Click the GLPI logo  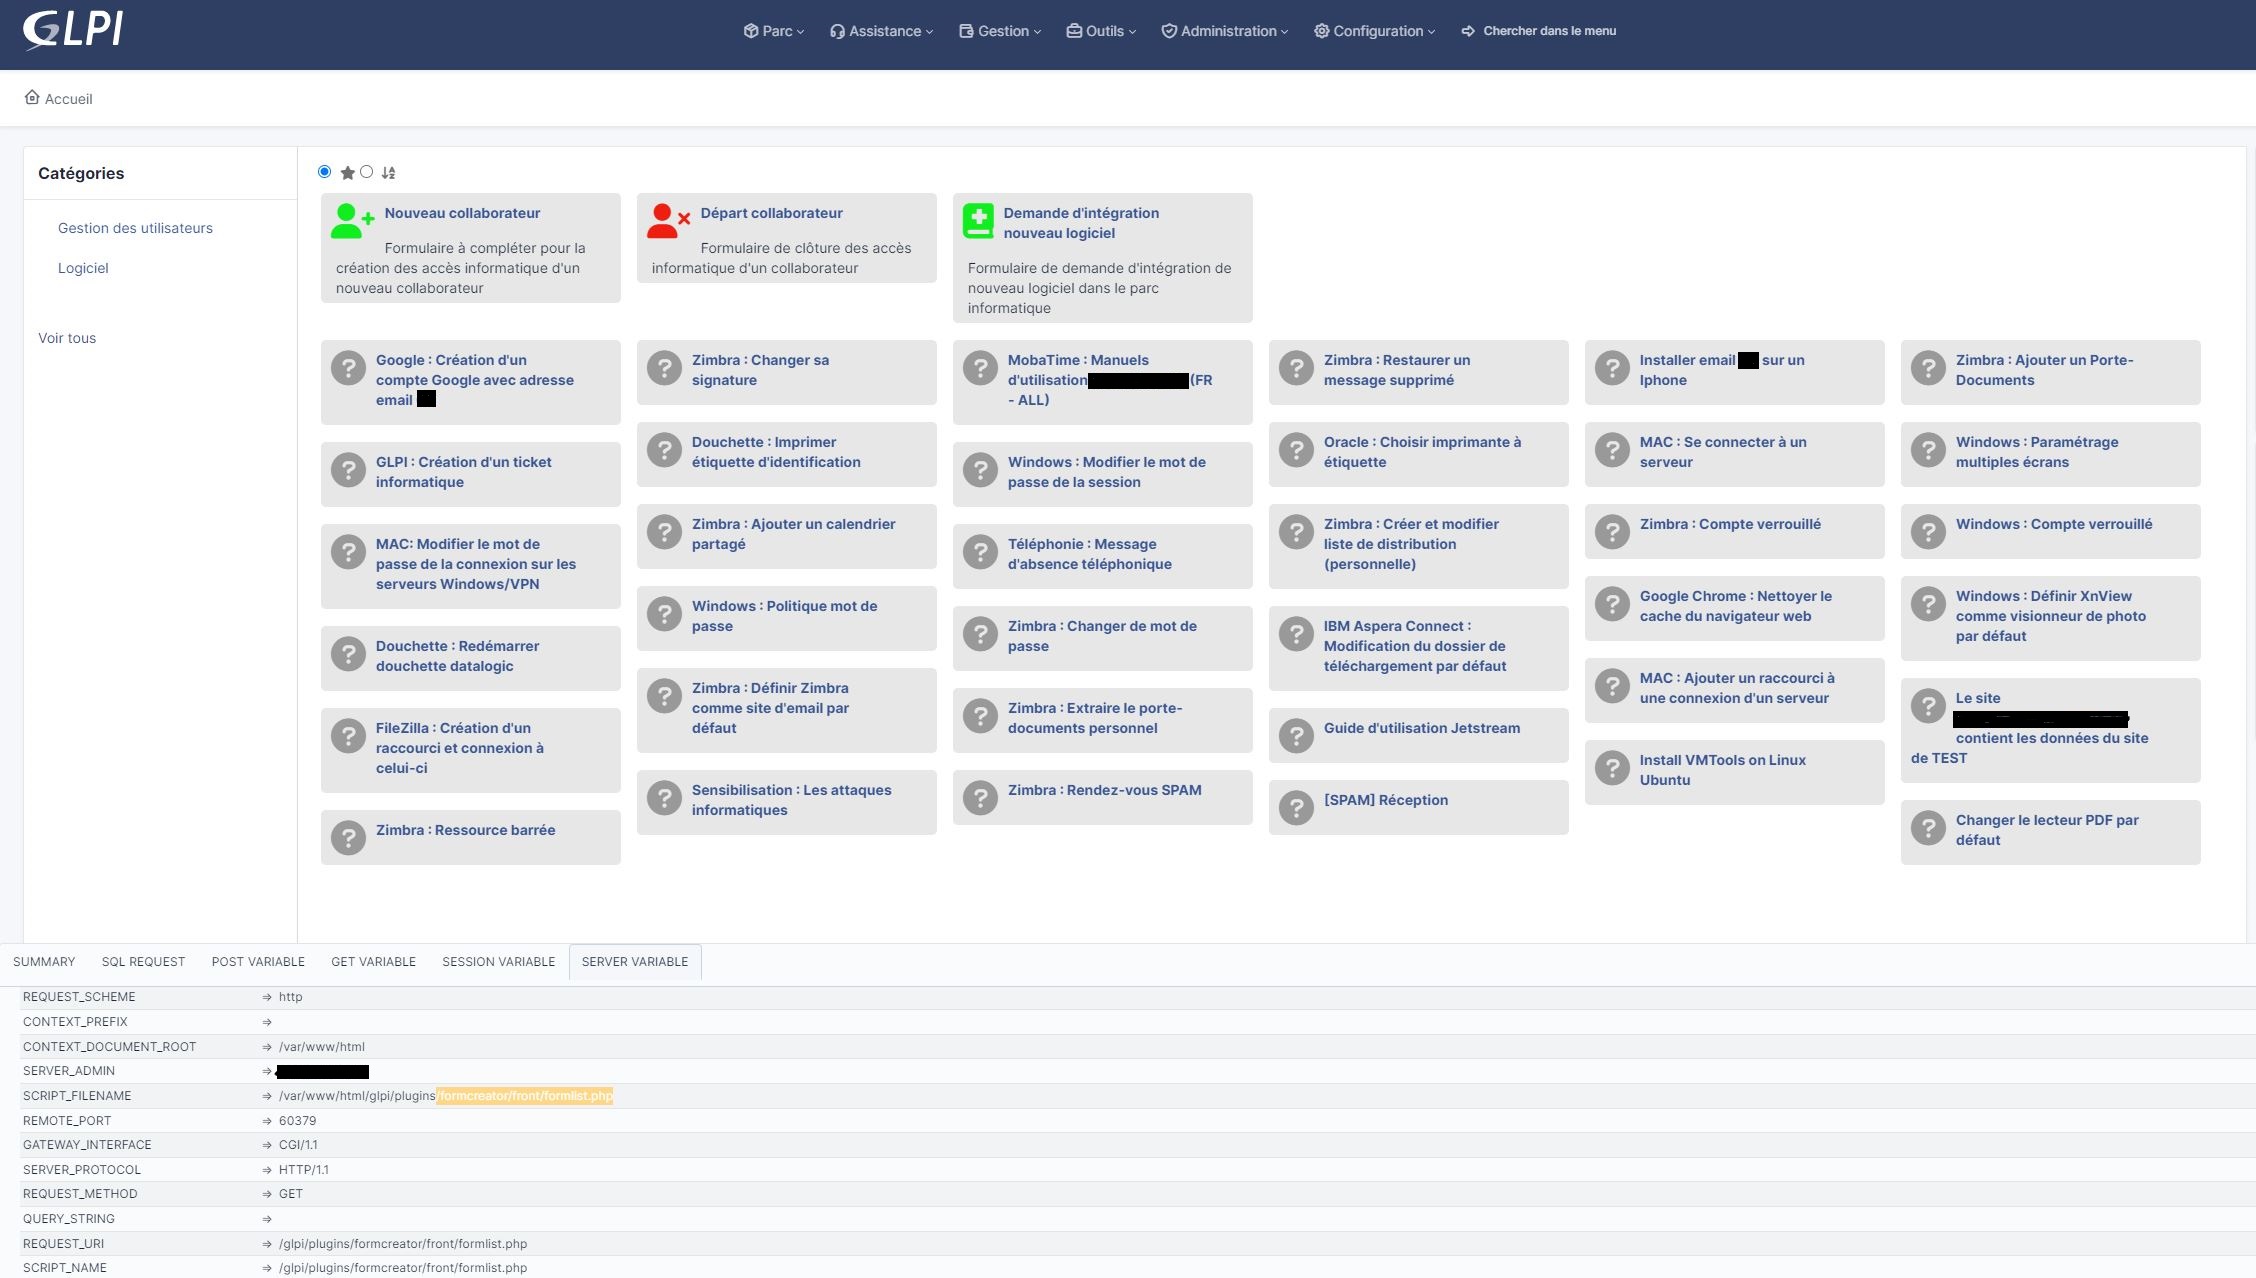[x=72, y=30]
